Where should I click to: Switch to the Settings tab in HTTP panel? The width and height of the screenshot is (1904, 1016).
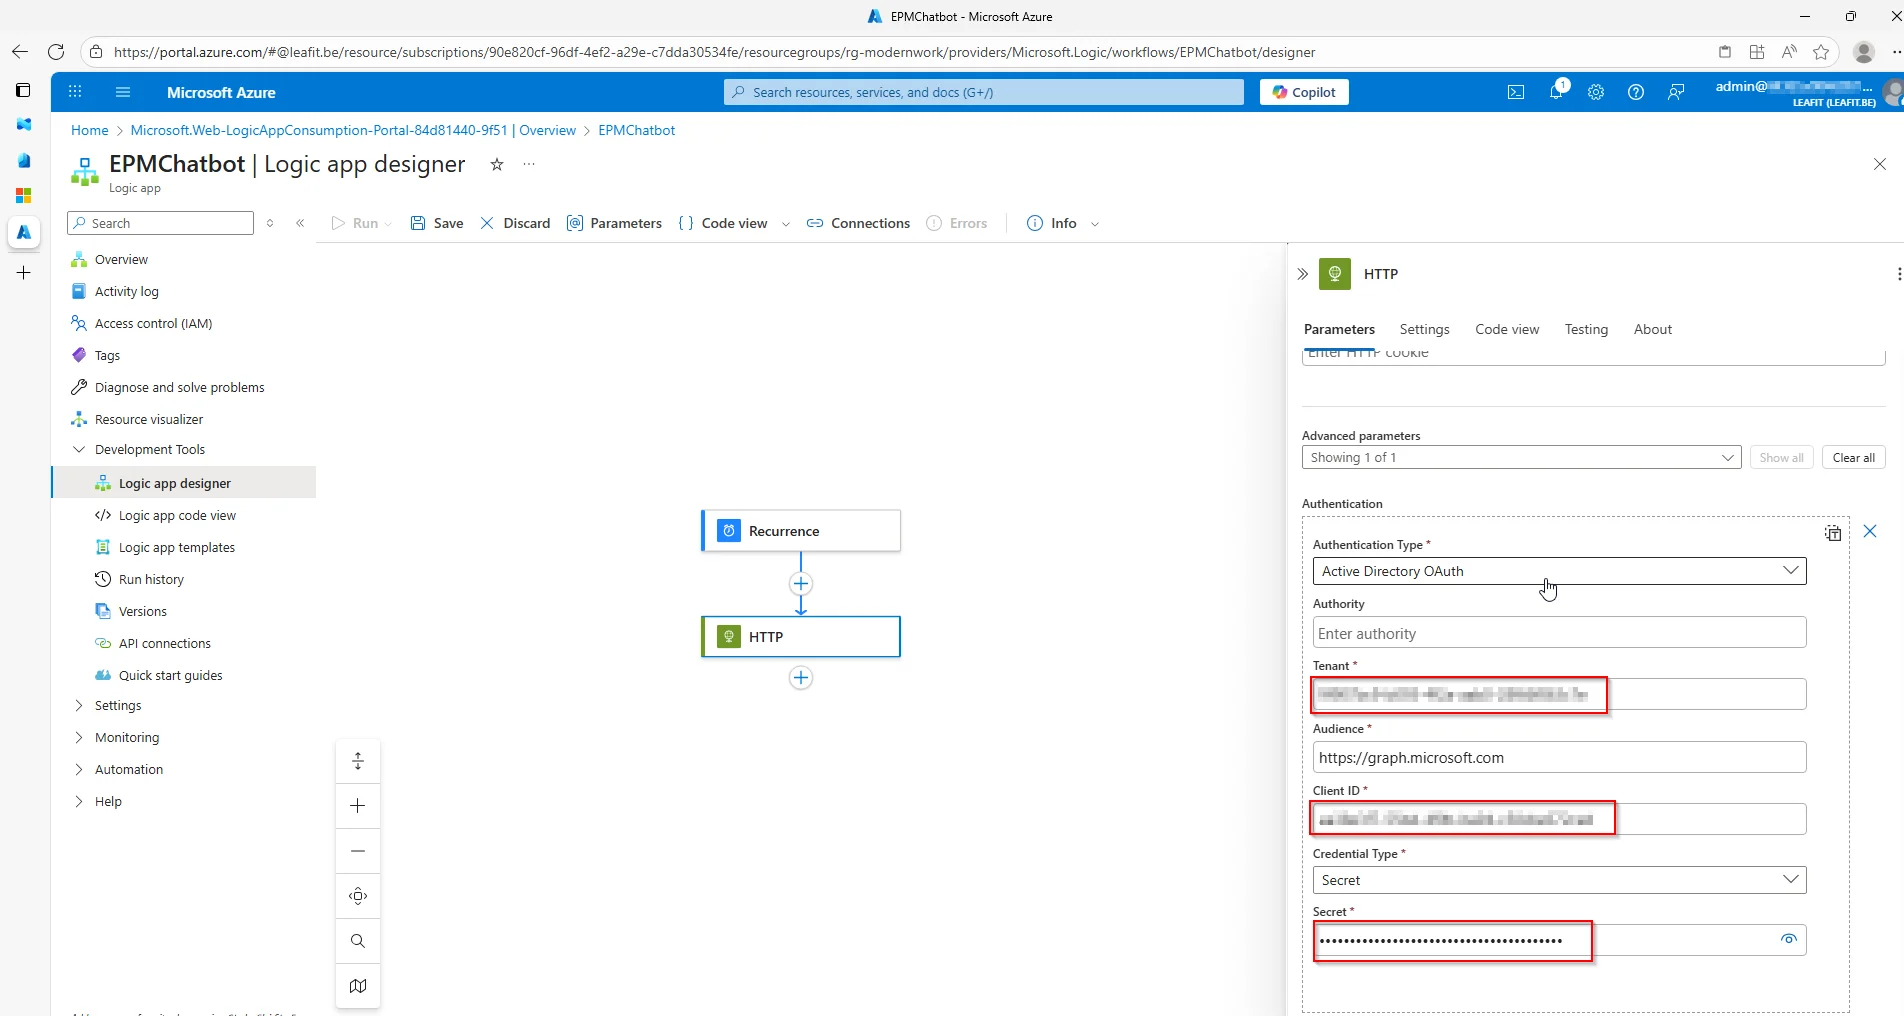click(x=1424, y=329)
